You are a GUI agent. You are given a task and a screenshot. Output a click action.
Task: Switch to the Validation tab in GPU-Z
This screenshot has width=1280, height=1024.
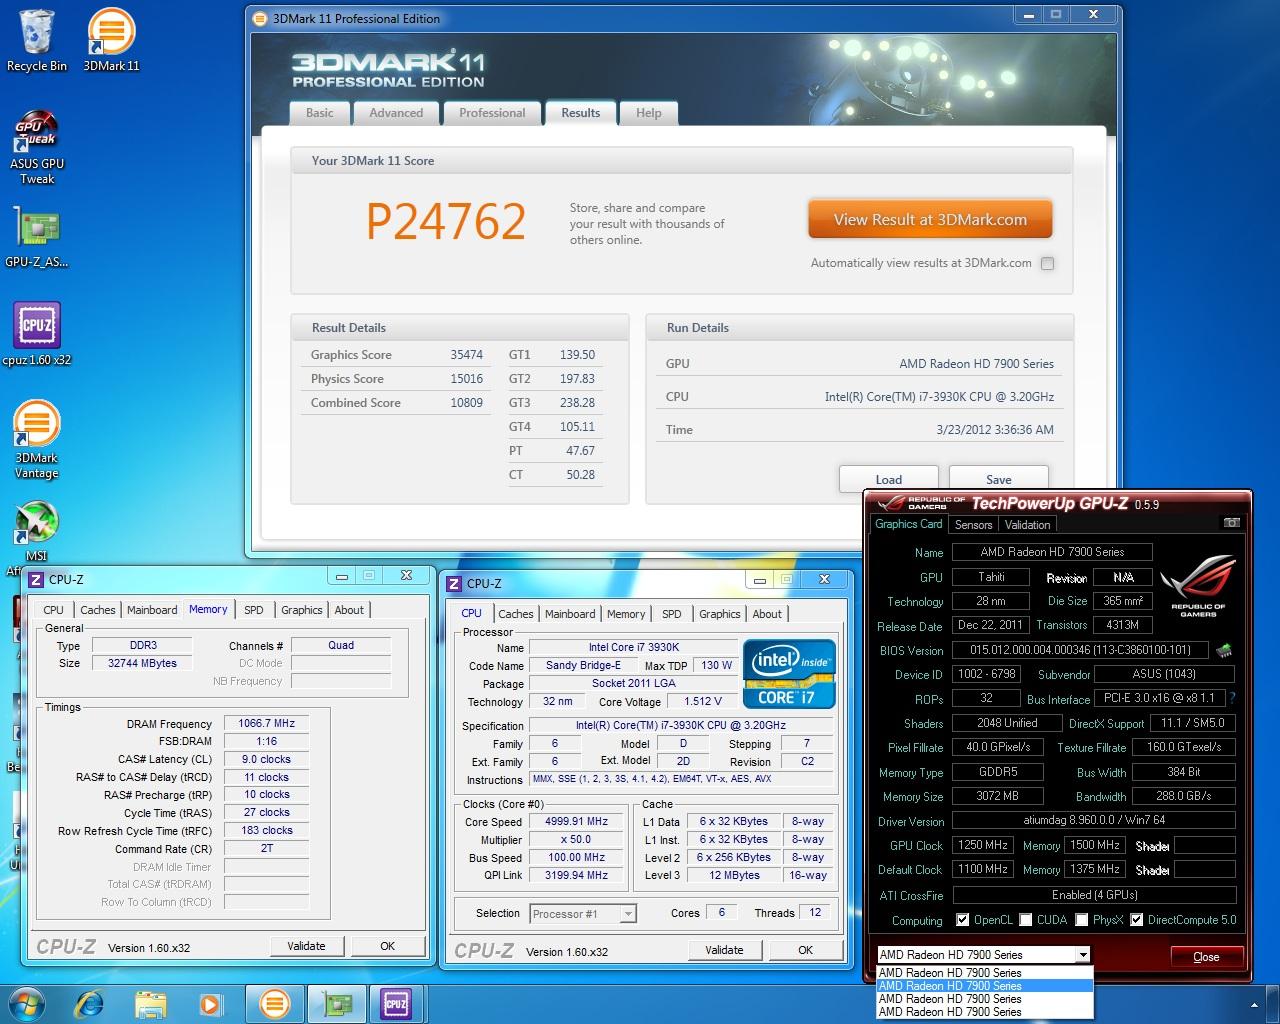(1028, 524)
